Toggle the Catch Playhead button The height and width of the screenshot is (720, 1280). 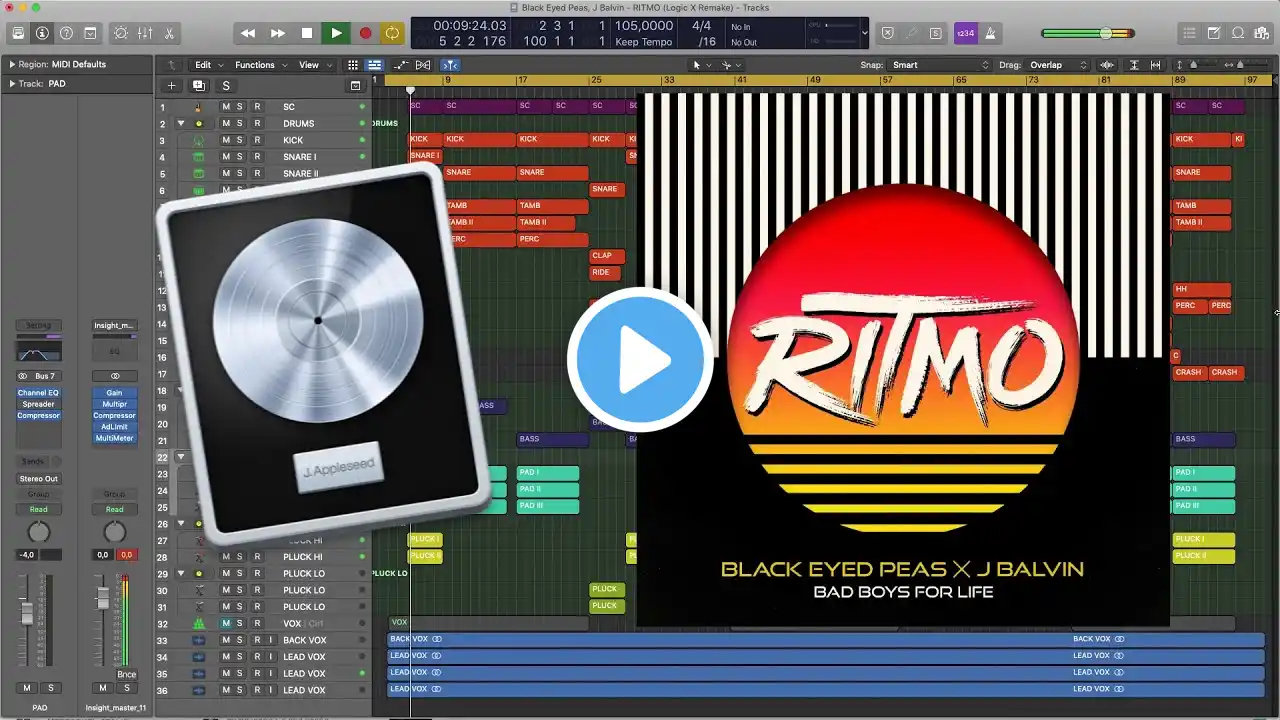point(450,65)
